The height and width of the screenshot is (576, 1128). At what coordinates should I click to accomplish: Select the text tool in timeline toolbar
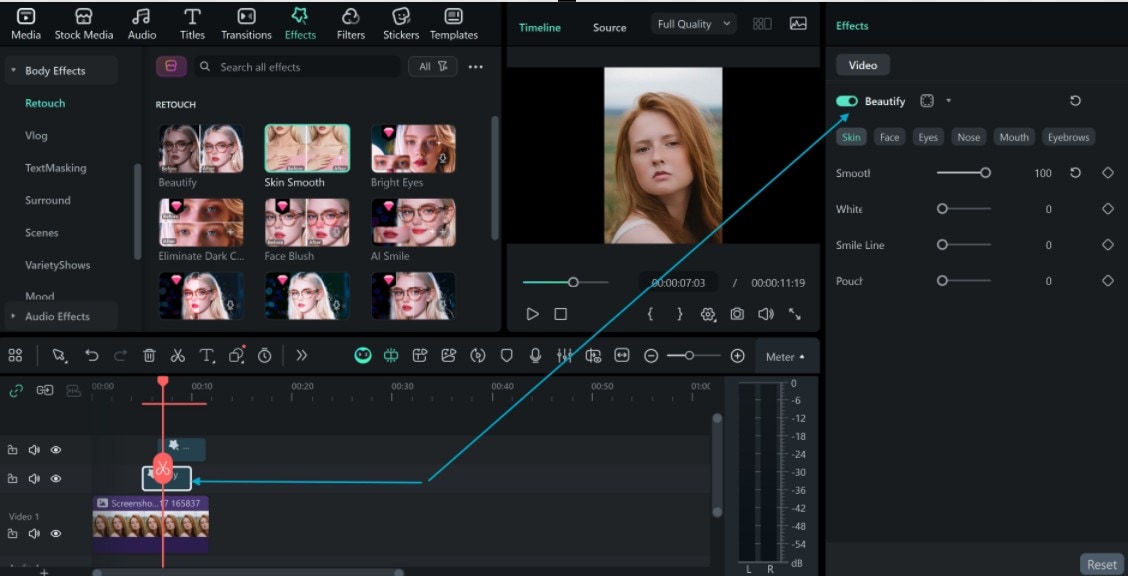[x=207, y=355]
